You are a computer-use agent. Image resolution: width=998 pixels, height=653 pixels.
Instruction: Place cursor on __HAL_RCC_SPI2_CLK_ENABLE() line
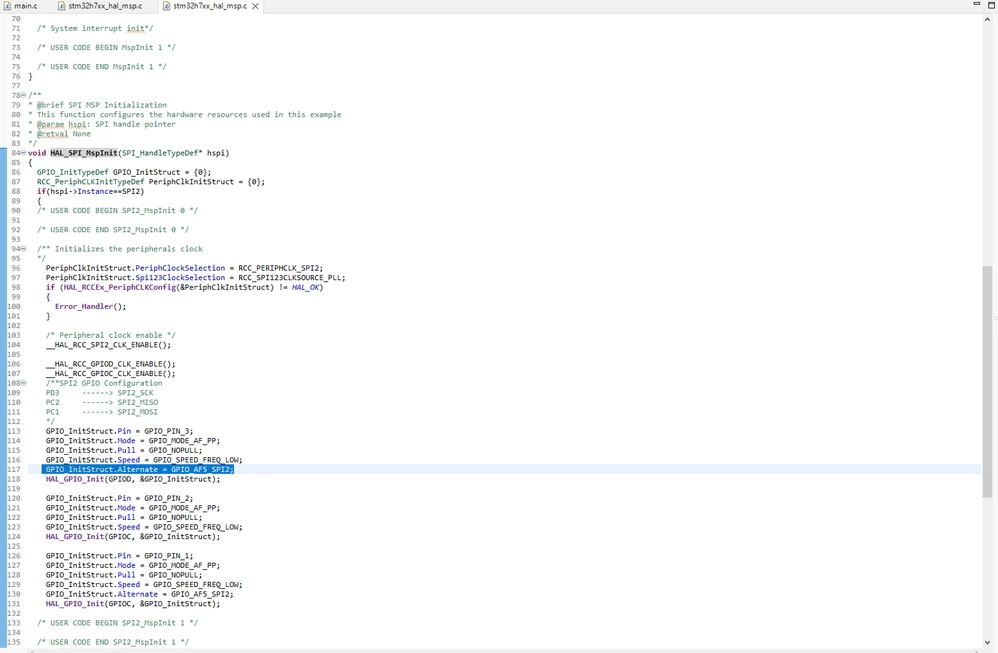(x=108, y=345)
